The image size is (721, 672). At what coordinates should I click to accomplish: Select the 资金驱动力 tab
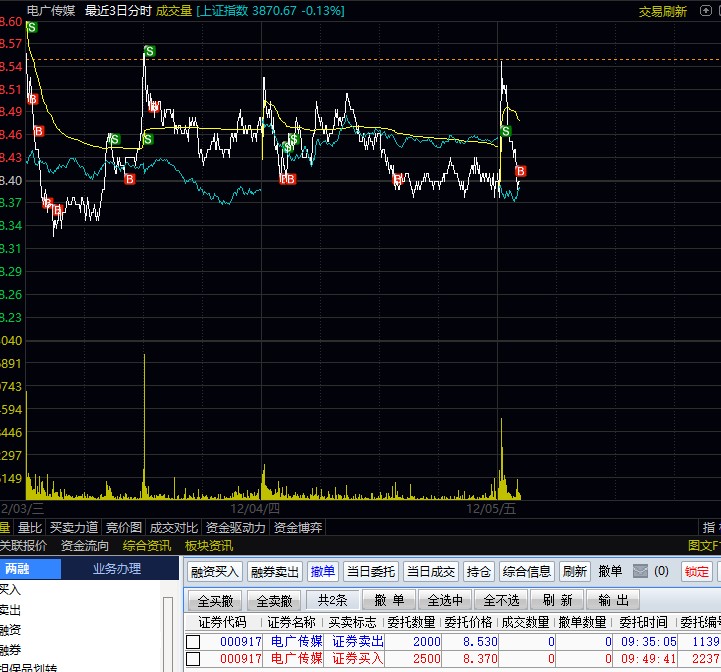(x=235, y=527)
